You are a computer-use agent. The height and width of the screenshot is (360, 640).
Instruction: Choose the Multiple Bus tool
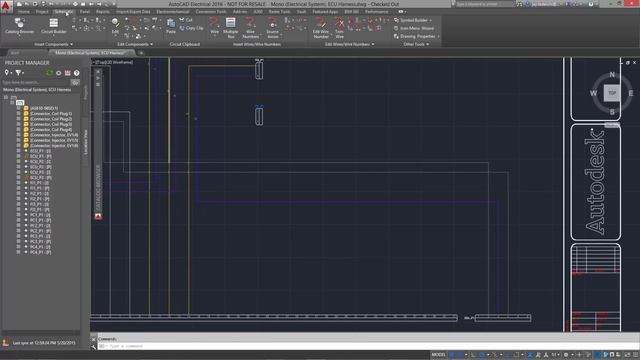point(231,28)
